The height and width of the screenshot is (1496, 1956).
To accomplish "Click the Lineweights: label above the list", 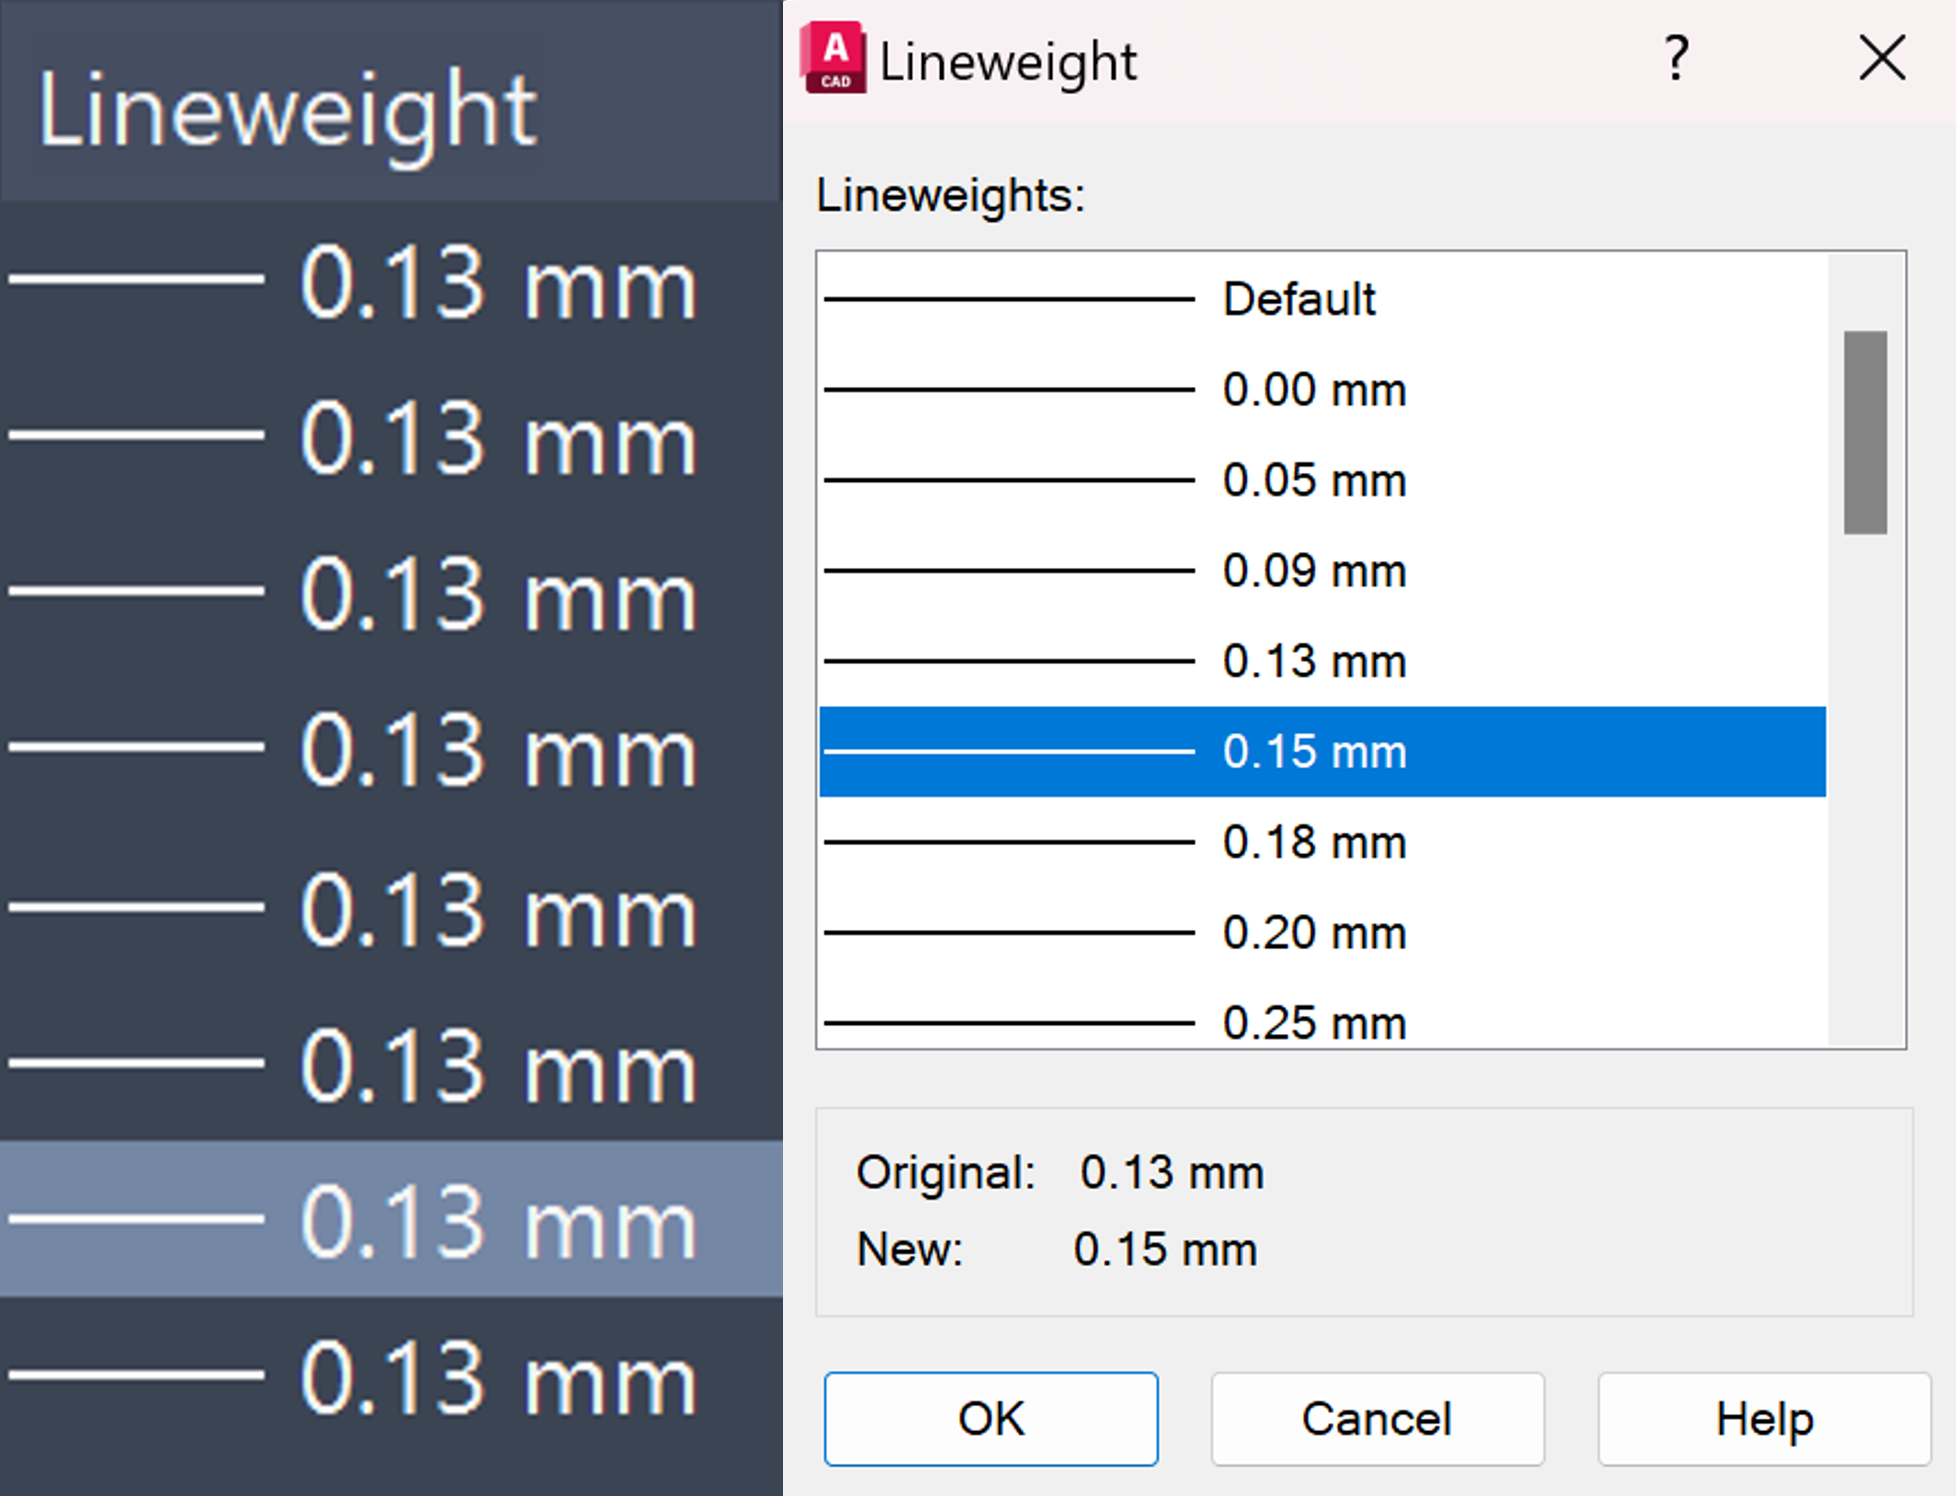I will pos(950,196).
